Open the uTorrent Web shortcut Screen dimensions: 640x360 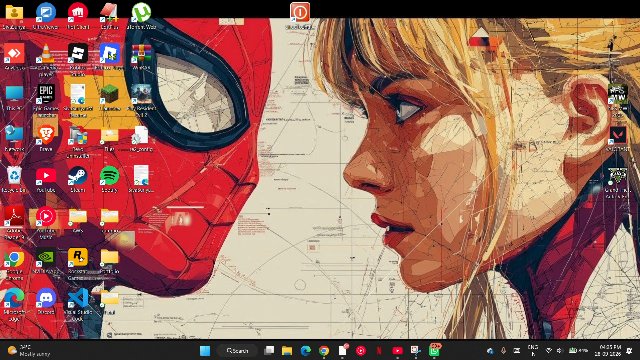point(141,13)
